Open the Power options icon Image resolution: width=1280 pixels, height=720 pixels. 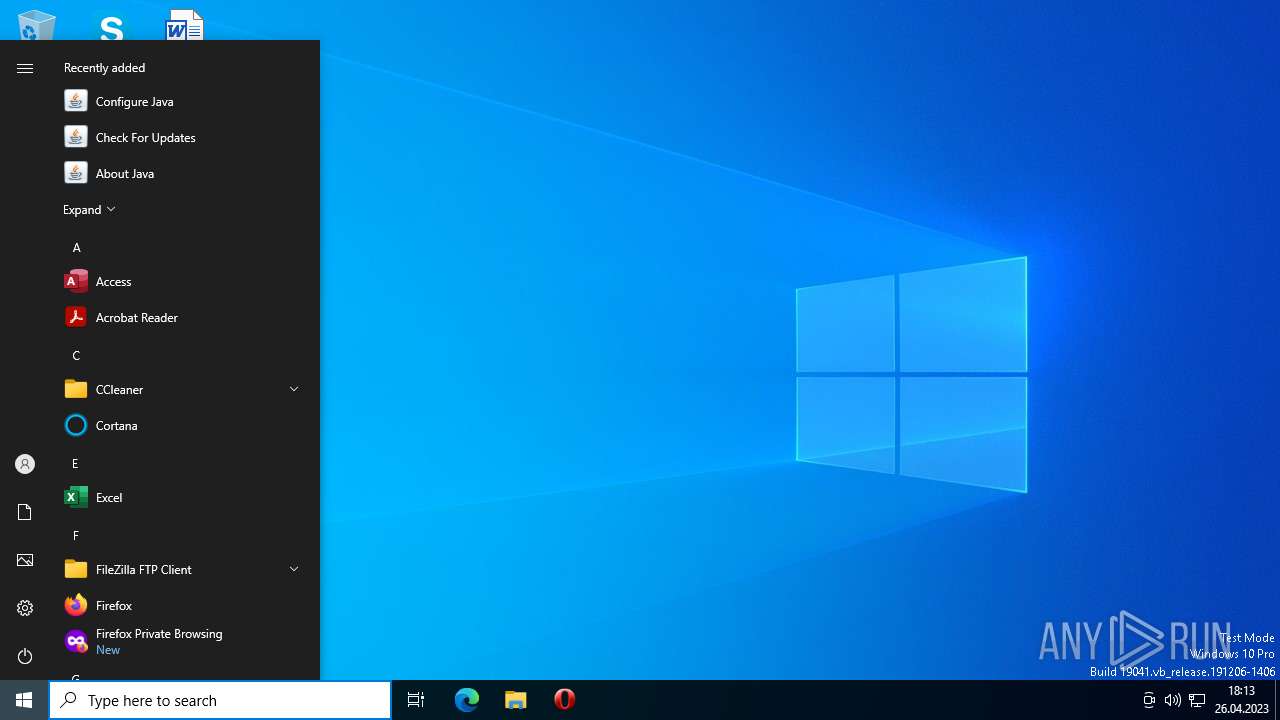point(25,656)
